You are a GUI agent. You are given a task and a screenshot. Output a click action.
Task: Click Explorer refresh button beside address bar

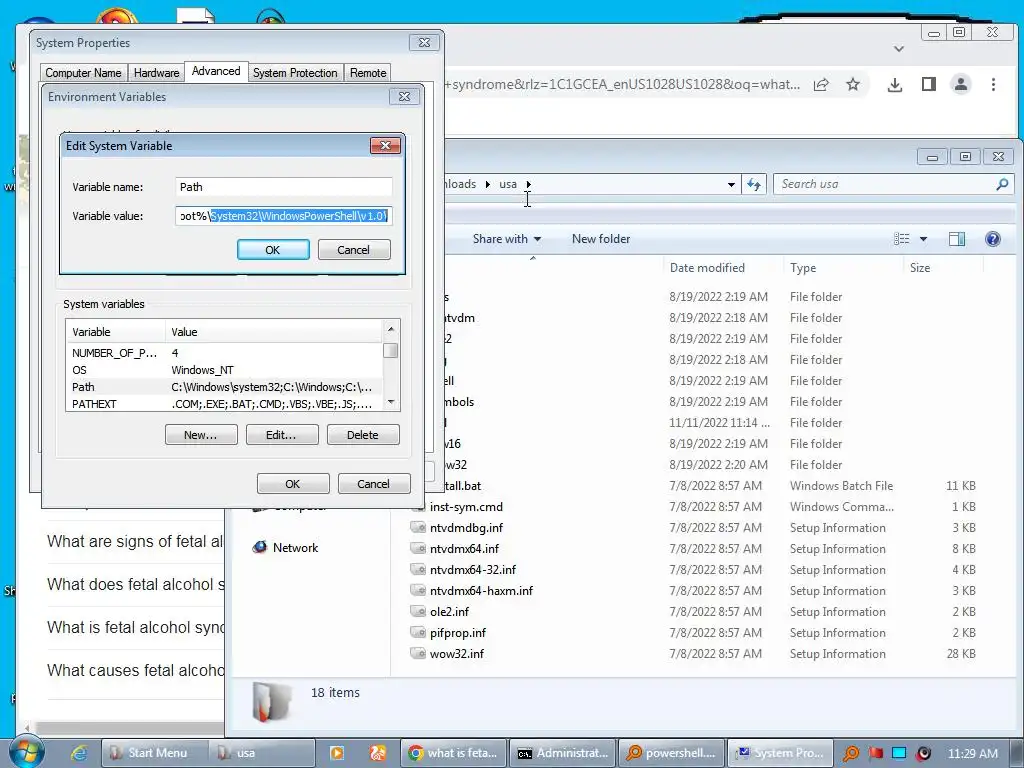pos(754,185)
